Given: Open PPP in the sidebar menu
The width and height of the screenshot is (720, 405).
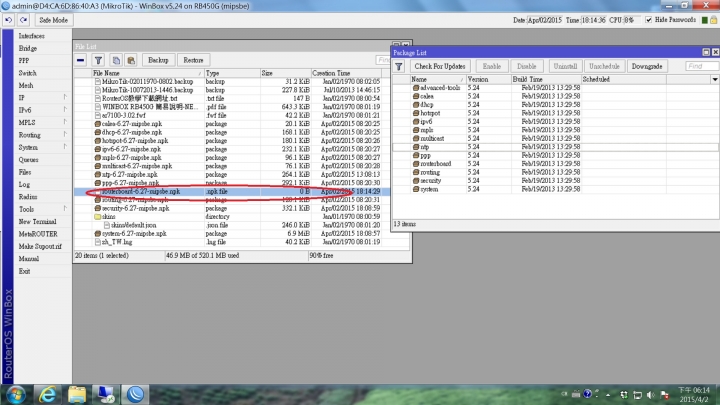Looking at the screenshot, I should tap(24, 61).
